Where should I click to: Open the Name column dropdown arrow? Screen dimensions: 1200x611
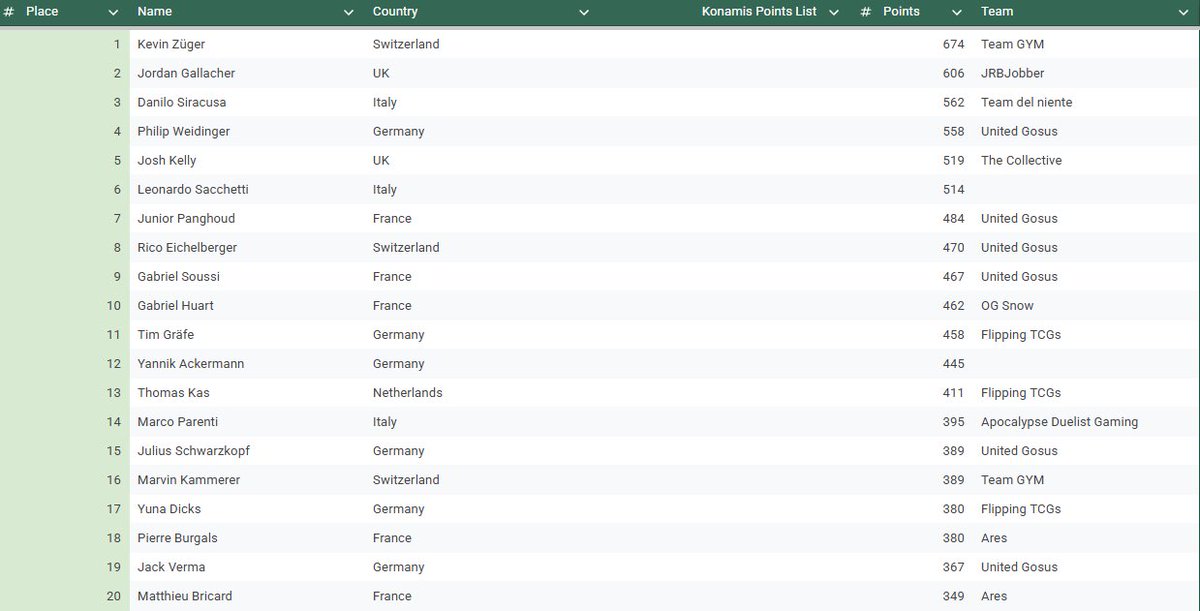349,13
